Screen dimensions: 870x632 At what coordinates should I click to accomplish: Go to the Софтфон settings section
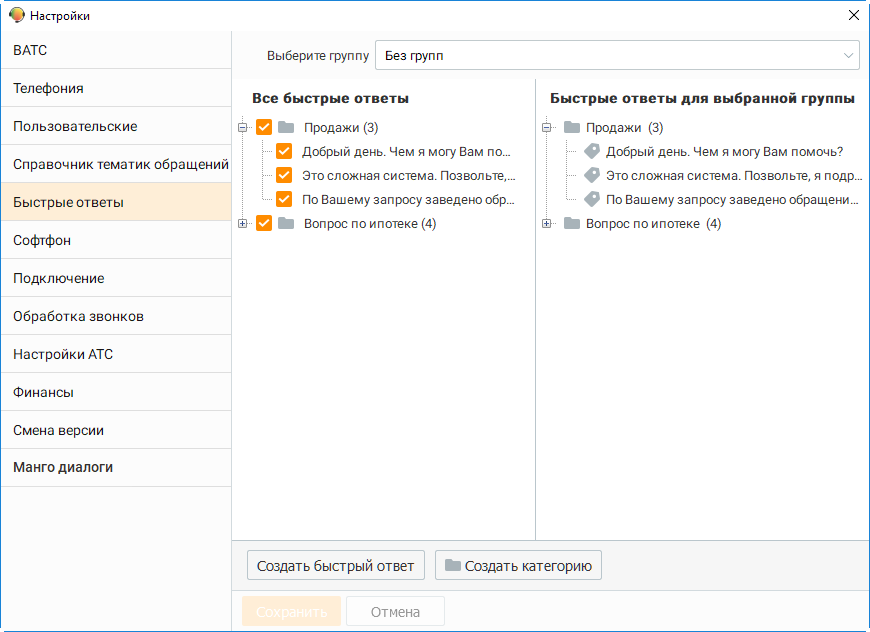point(116,240)
